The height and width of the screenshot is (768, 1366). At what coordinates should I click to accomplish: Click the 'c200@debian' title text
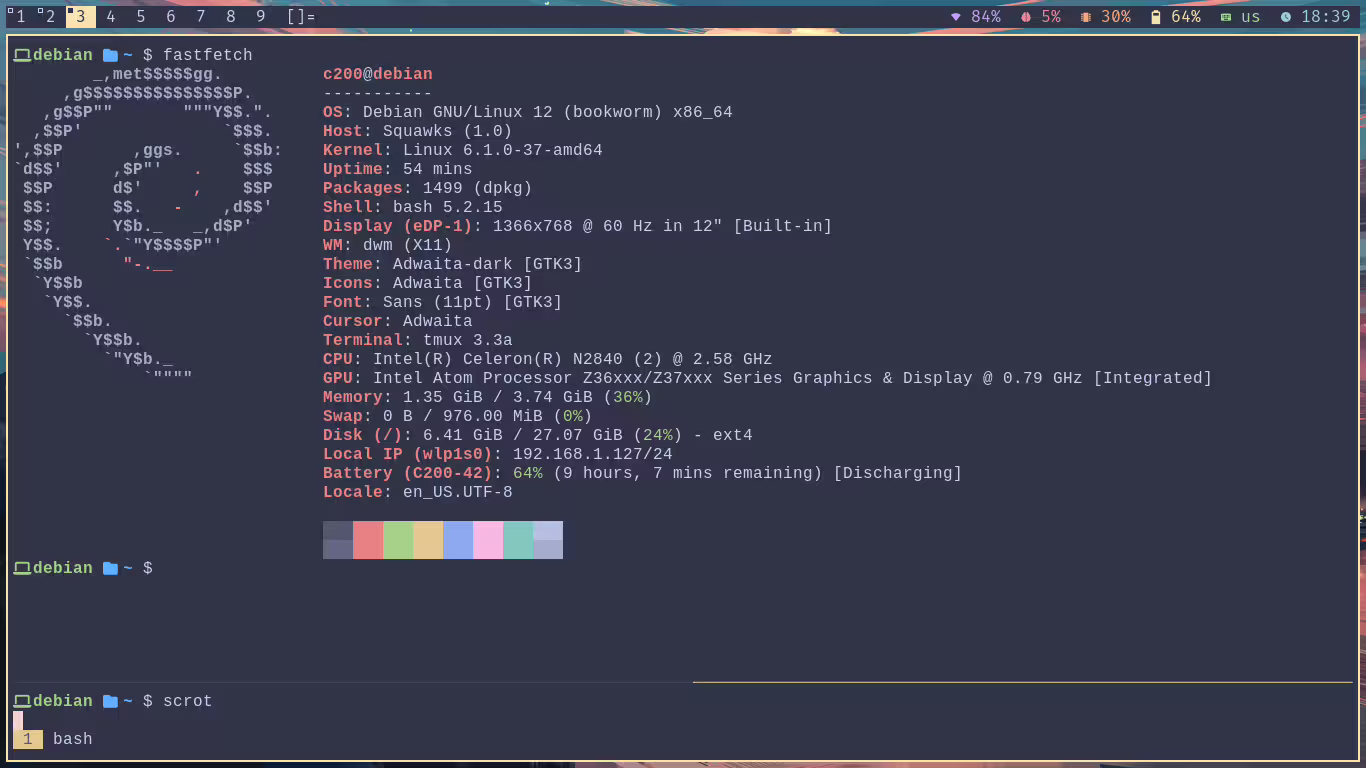coord(377,74)
